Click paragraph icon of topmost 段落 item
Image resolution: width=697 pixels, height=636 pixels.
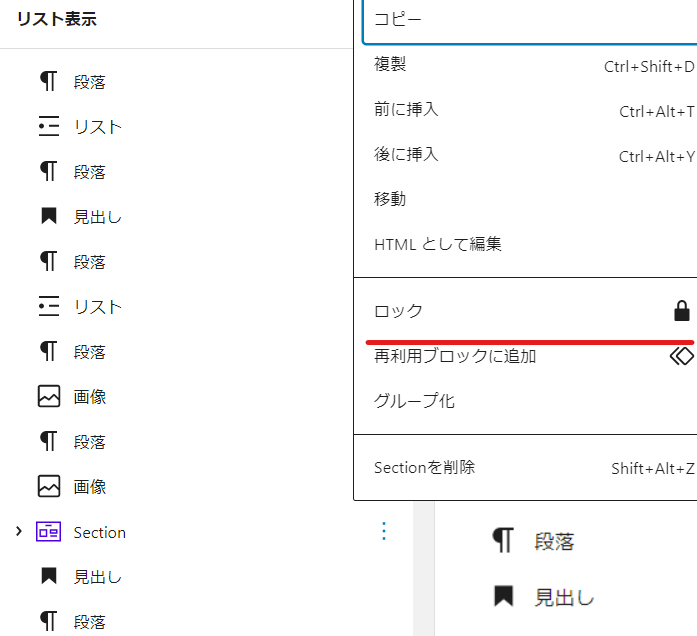coord(48,82)
